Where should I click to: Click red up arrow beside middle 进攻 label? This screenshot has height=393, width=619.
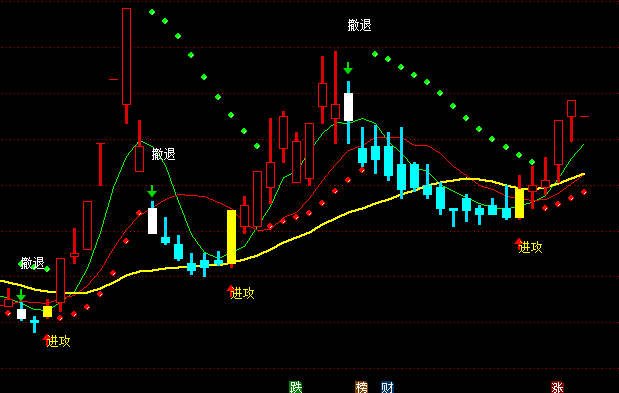click(231, 289)
